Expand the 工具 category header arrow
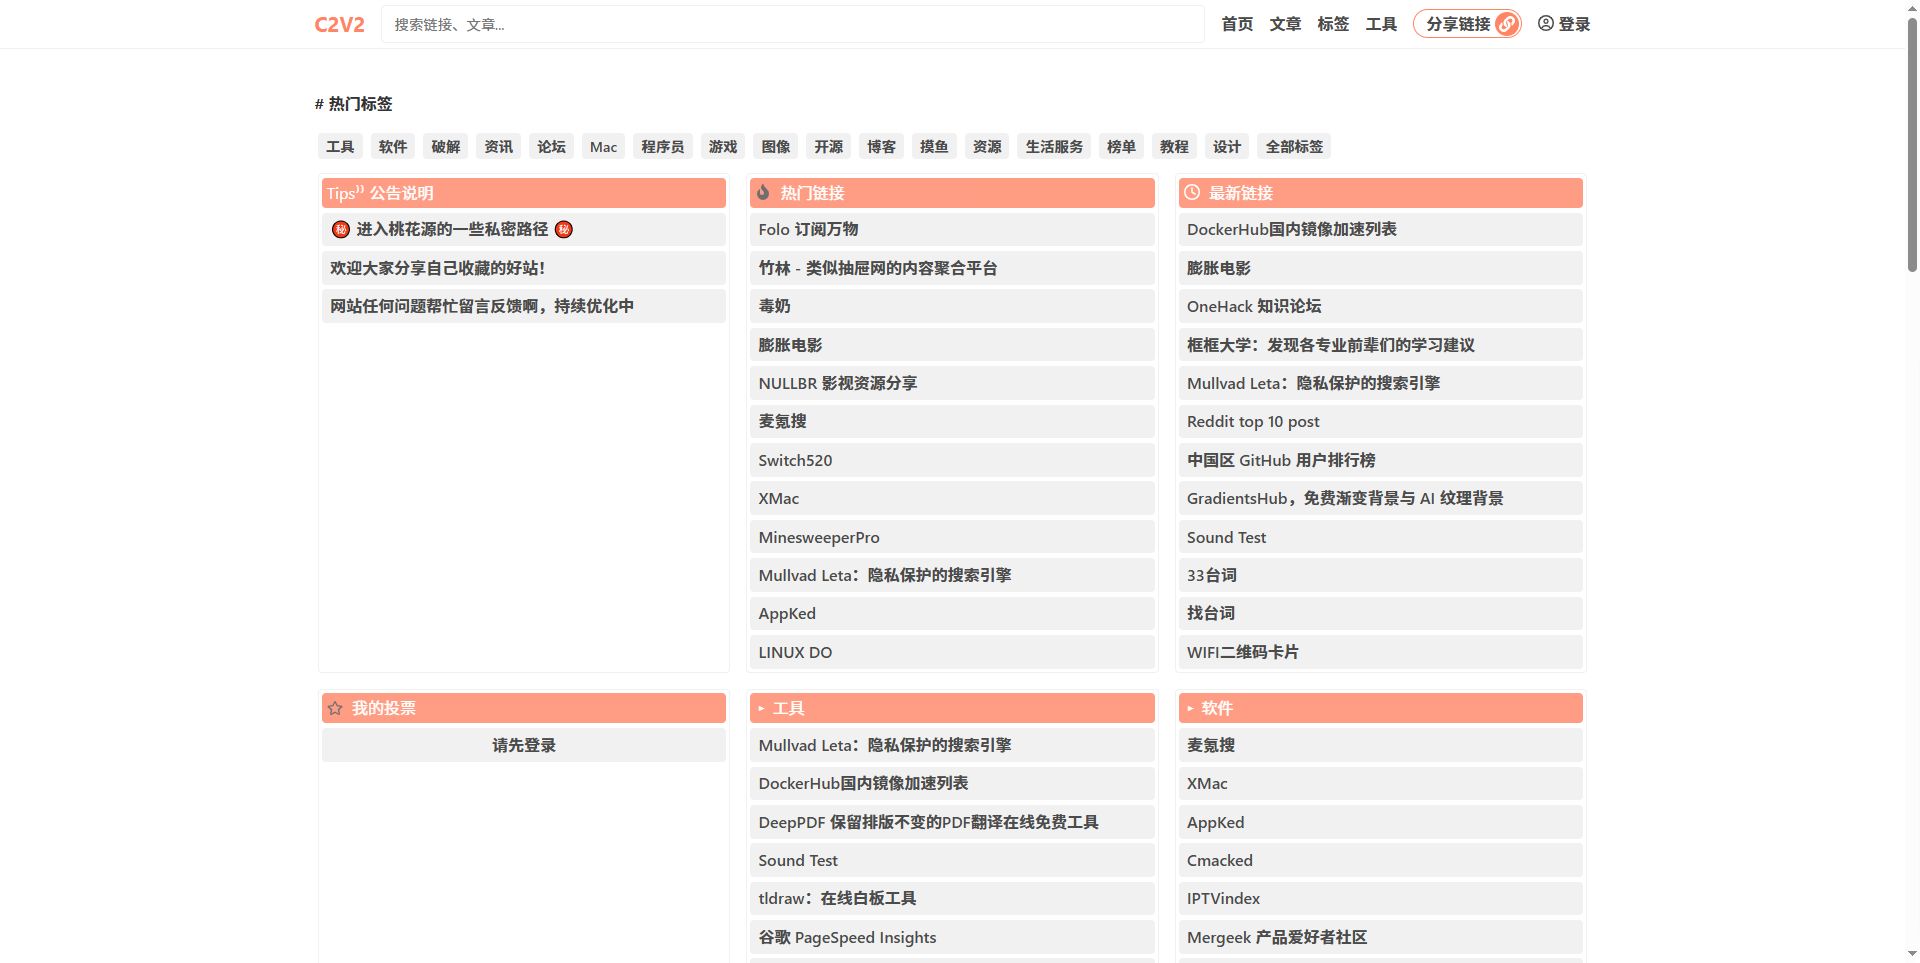The height and width of the screenshot is (963, 1920). pos(762,708)
